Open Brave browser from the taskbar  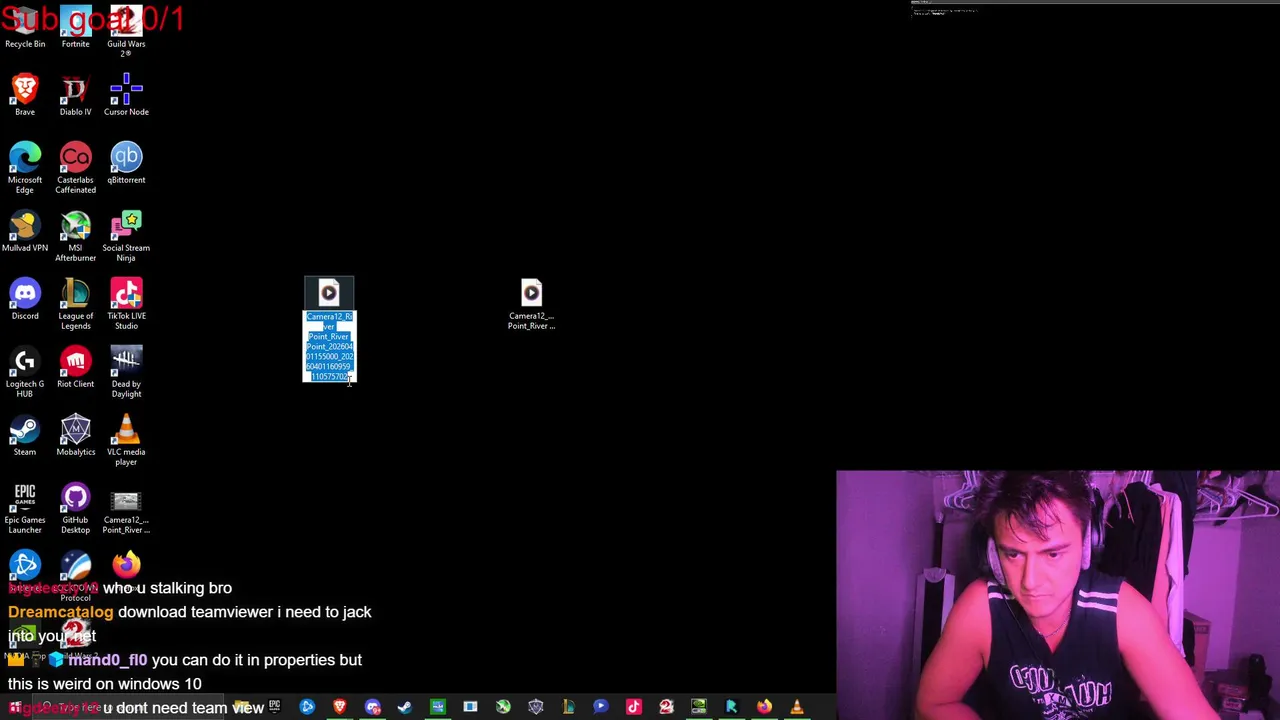(340, 707)
